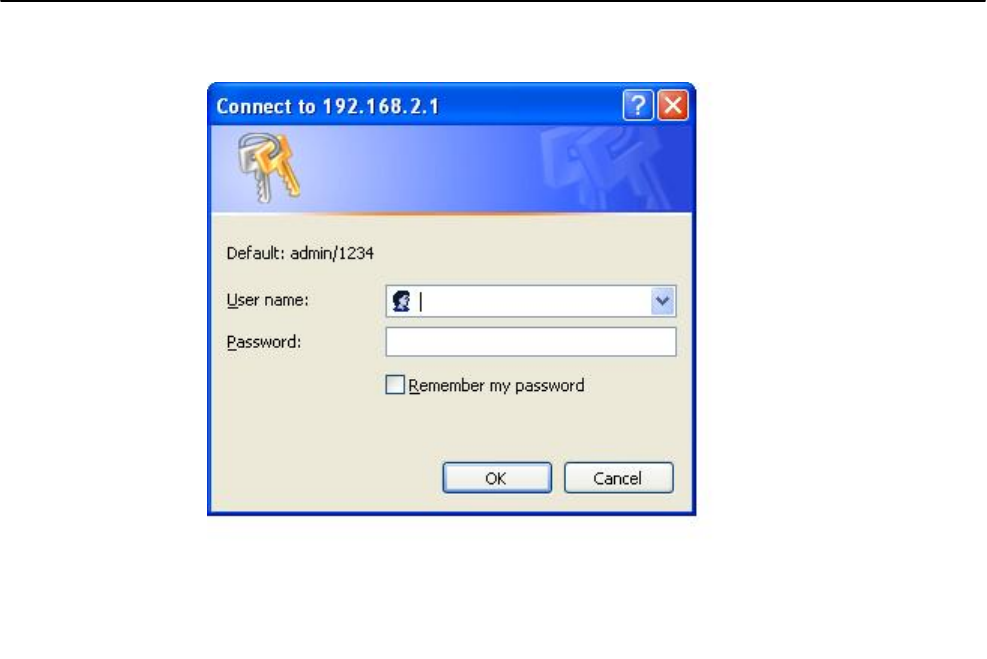The height and width of the screenshot is (659, 987).
Task: Enable the Remember my password checkbox
Action: pos(395,385)
